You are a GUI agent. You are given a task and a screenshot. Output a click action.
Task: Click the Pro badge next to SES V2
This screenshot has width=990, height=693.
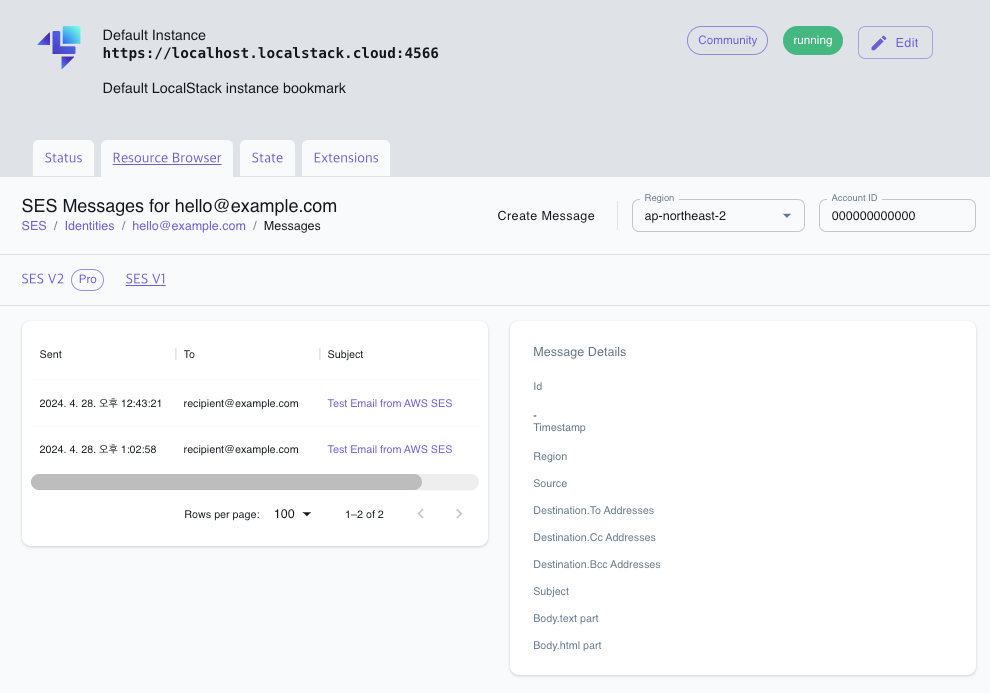pyautogui.click(x=88, y=279)
